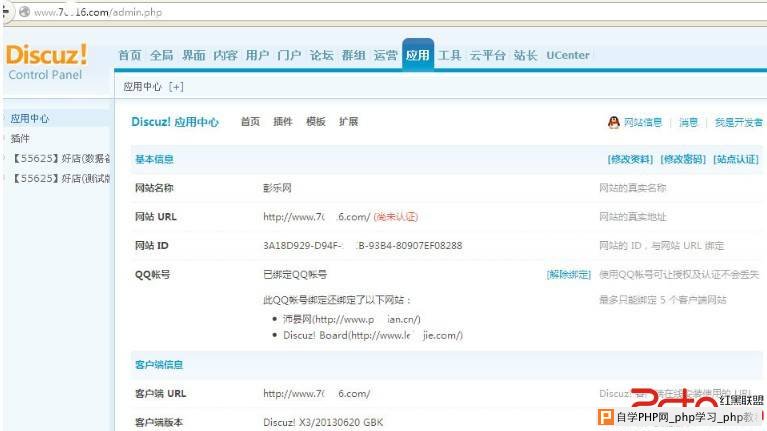Click the Discuz! 应用中心 heading link
This screenshot has width=767, height=431.
click(x=175, y=122)
